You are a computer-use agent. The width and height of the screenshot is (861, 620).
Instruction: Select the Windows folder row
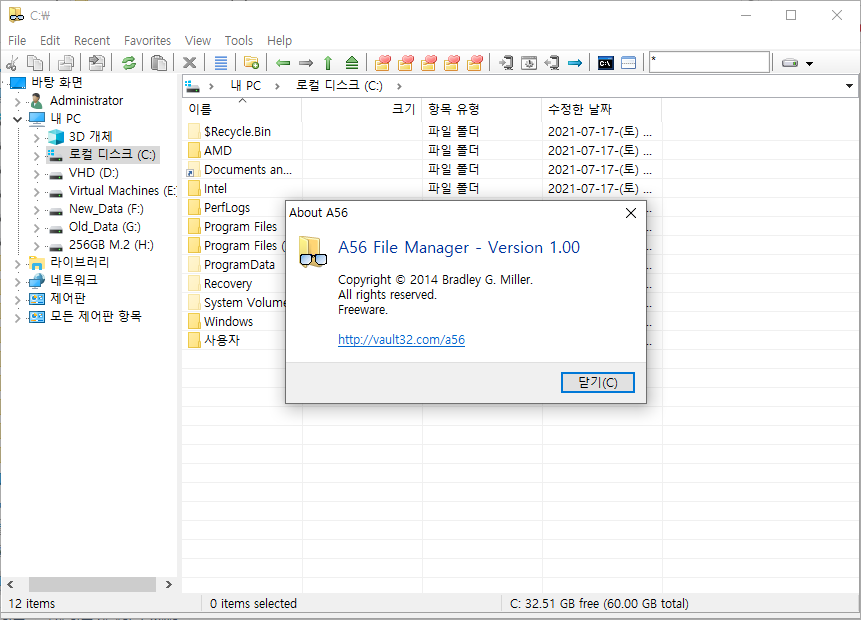coord(228,321)
